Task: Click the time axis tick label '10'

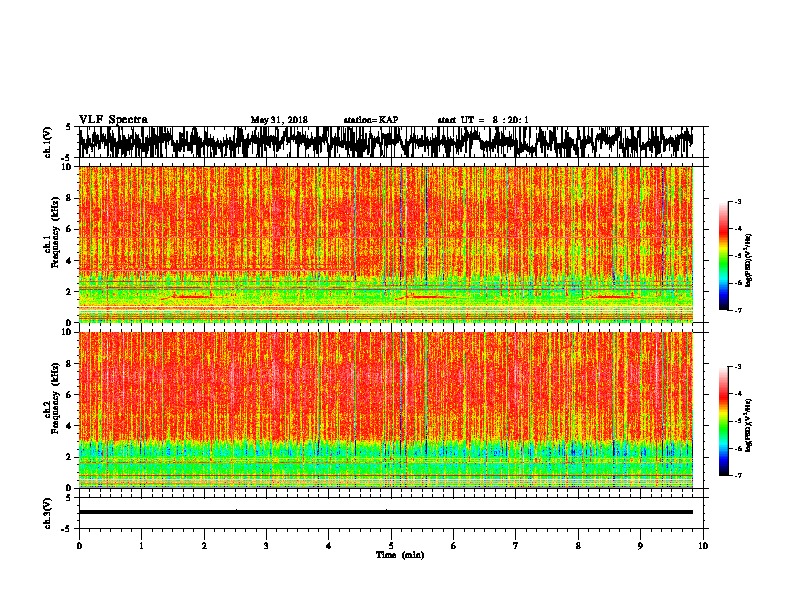Action: pos(703,546)
